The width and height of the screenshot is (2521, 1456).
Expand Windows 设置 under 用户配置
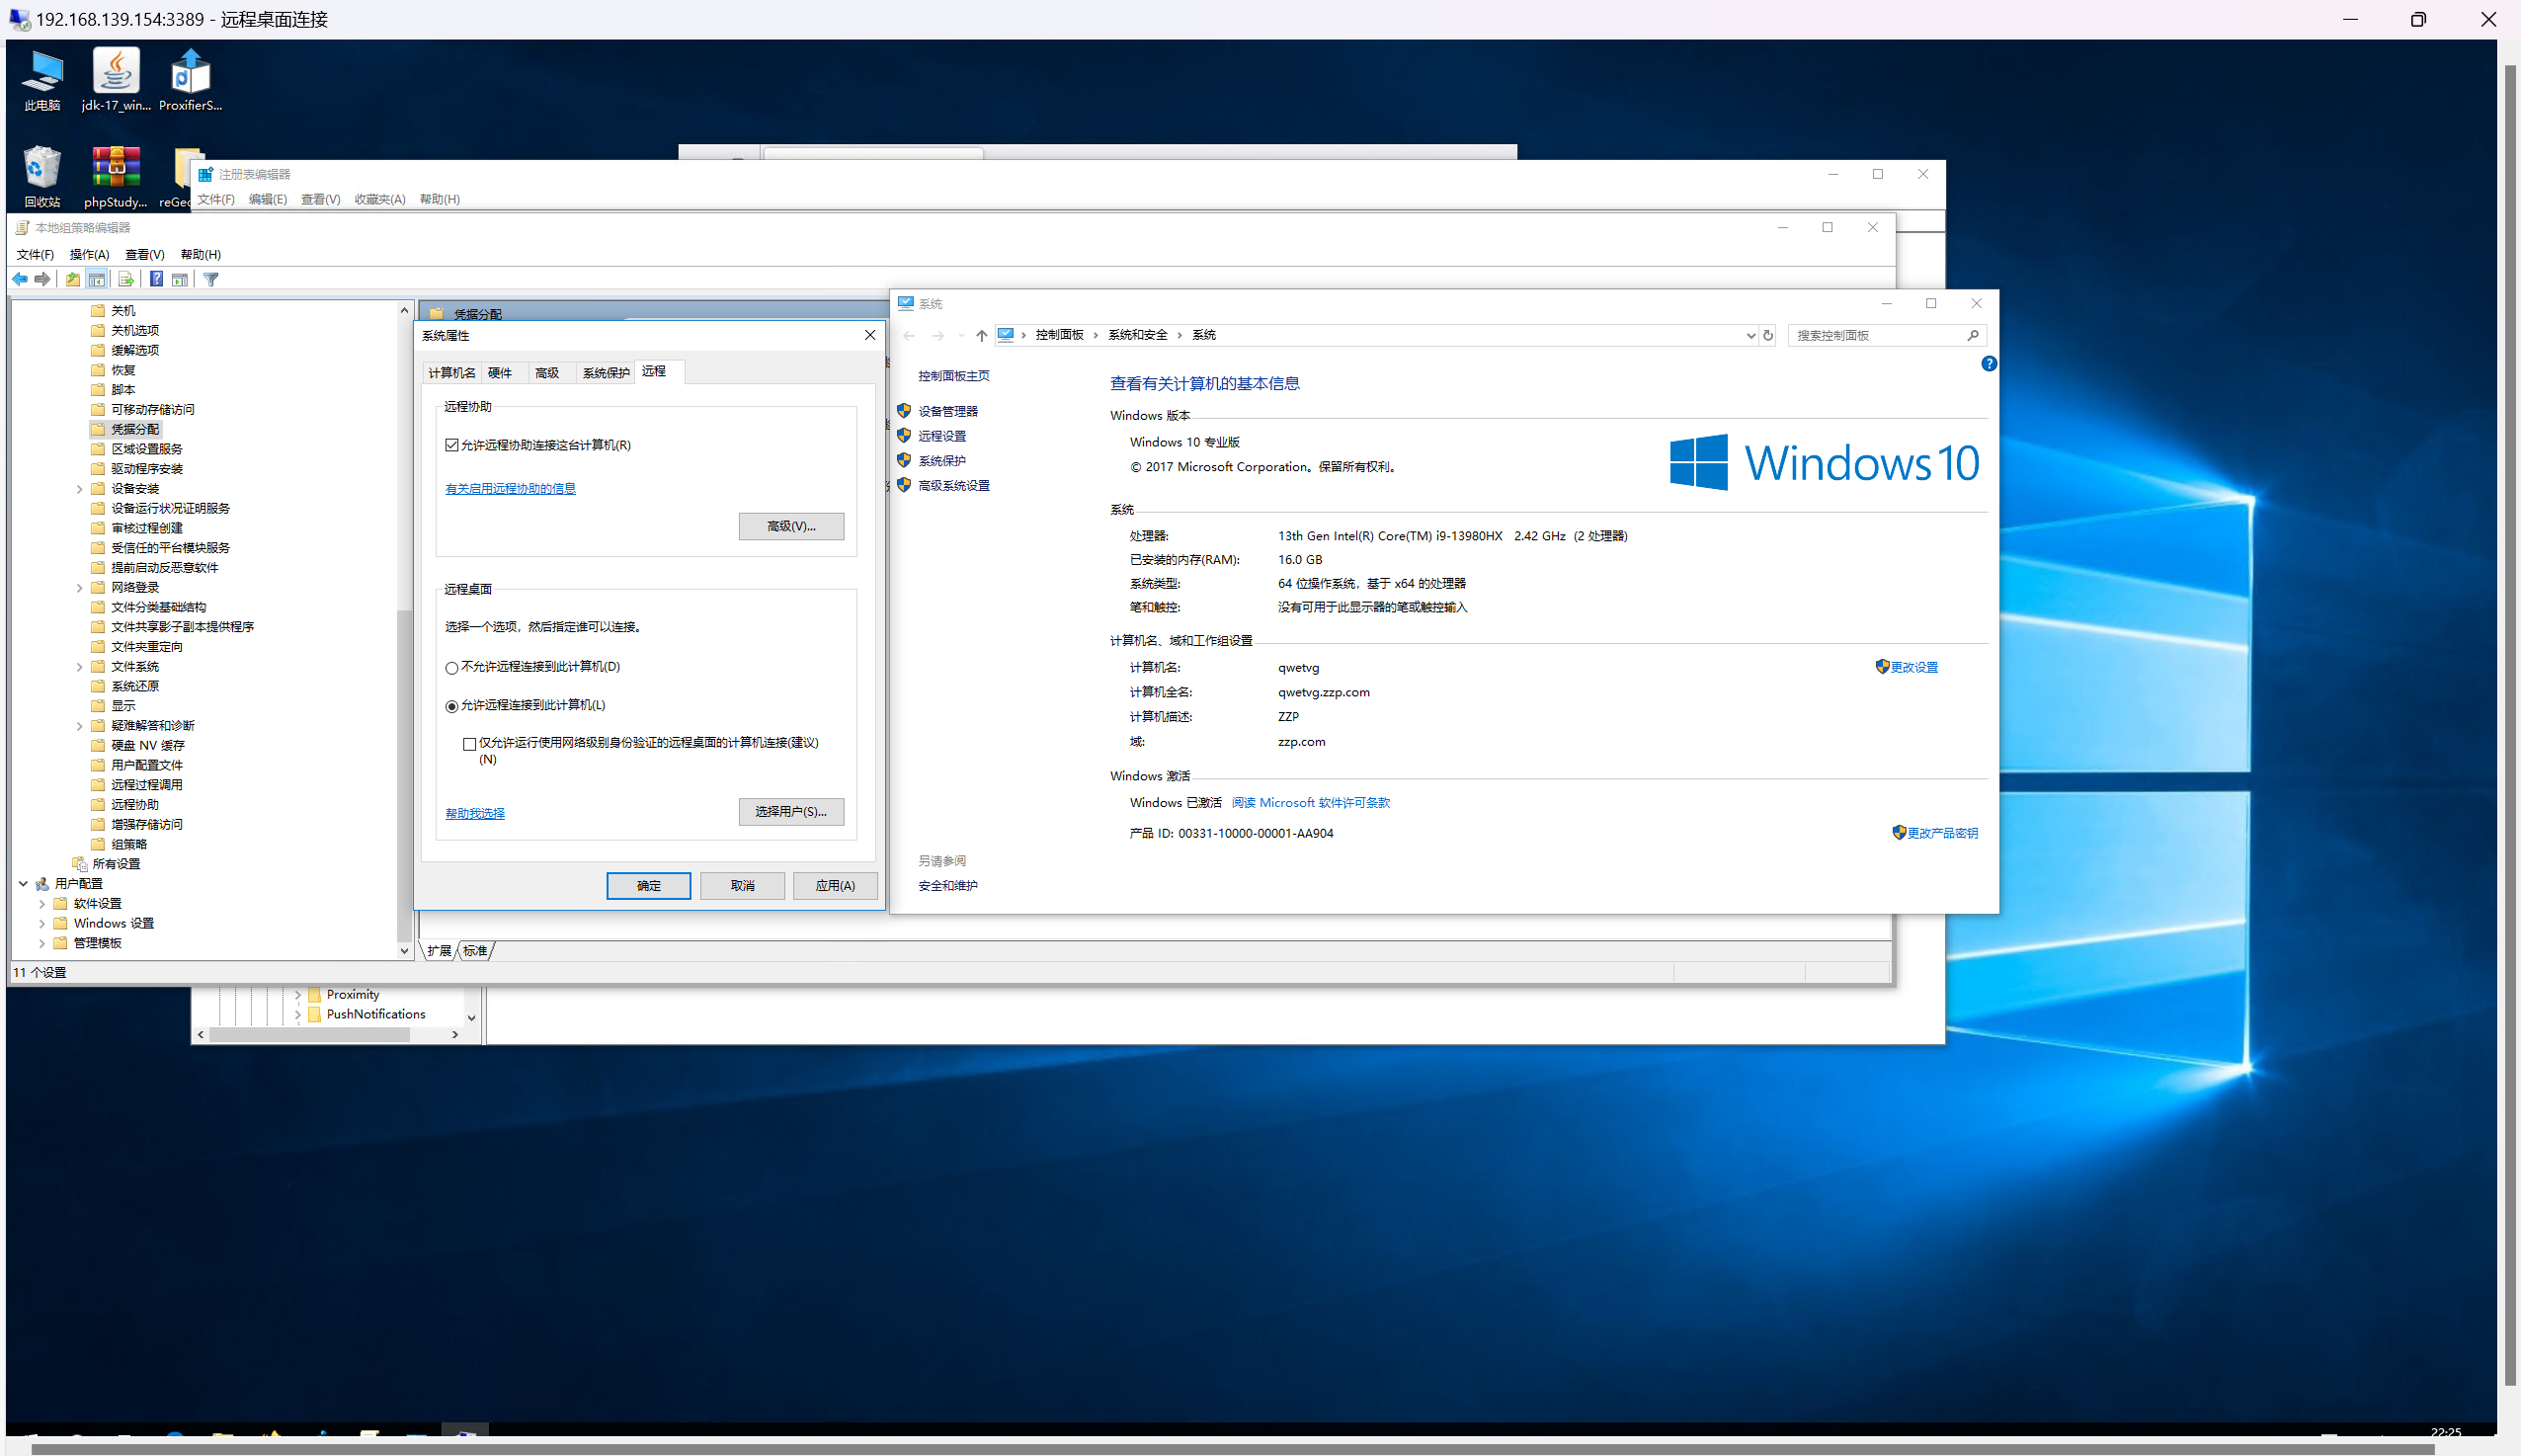click(x=42, y=924)
